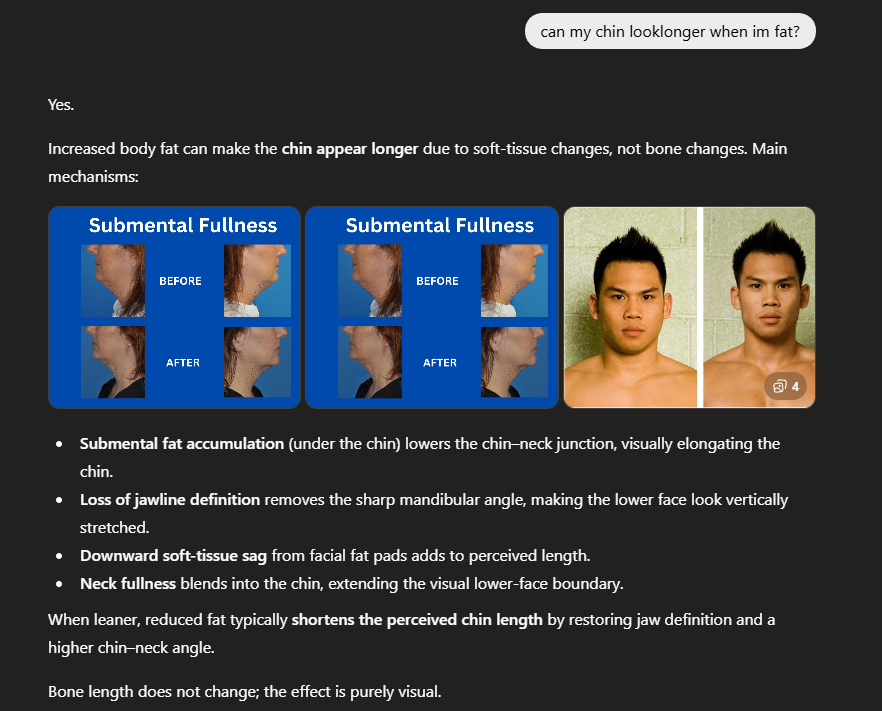Image resolution: width=882 pixels, height=711 pixels.
Task: Open the image gallery count badge showing 4
Action: (x=785, y=386)
